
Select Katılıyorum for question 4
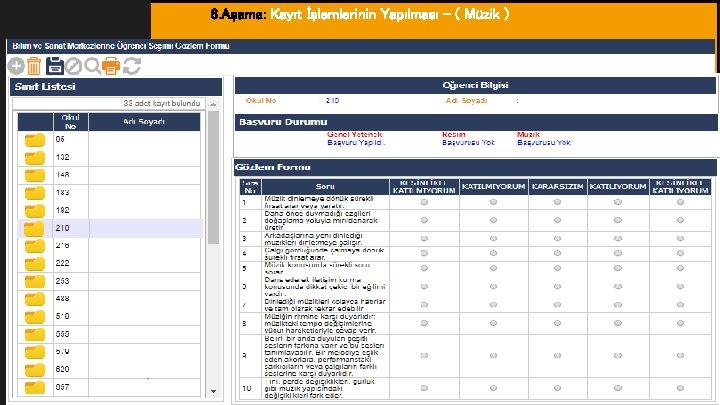[x=618, y=253]
